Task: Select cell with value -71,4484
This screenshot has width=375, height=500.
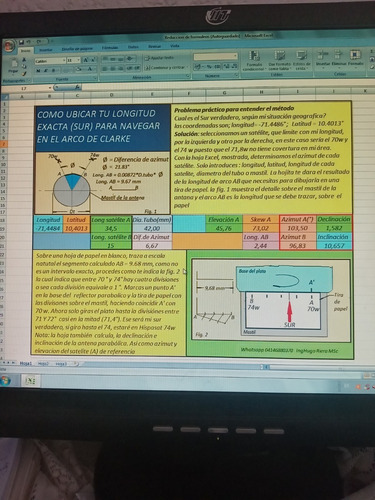Action: click(48, 228)
